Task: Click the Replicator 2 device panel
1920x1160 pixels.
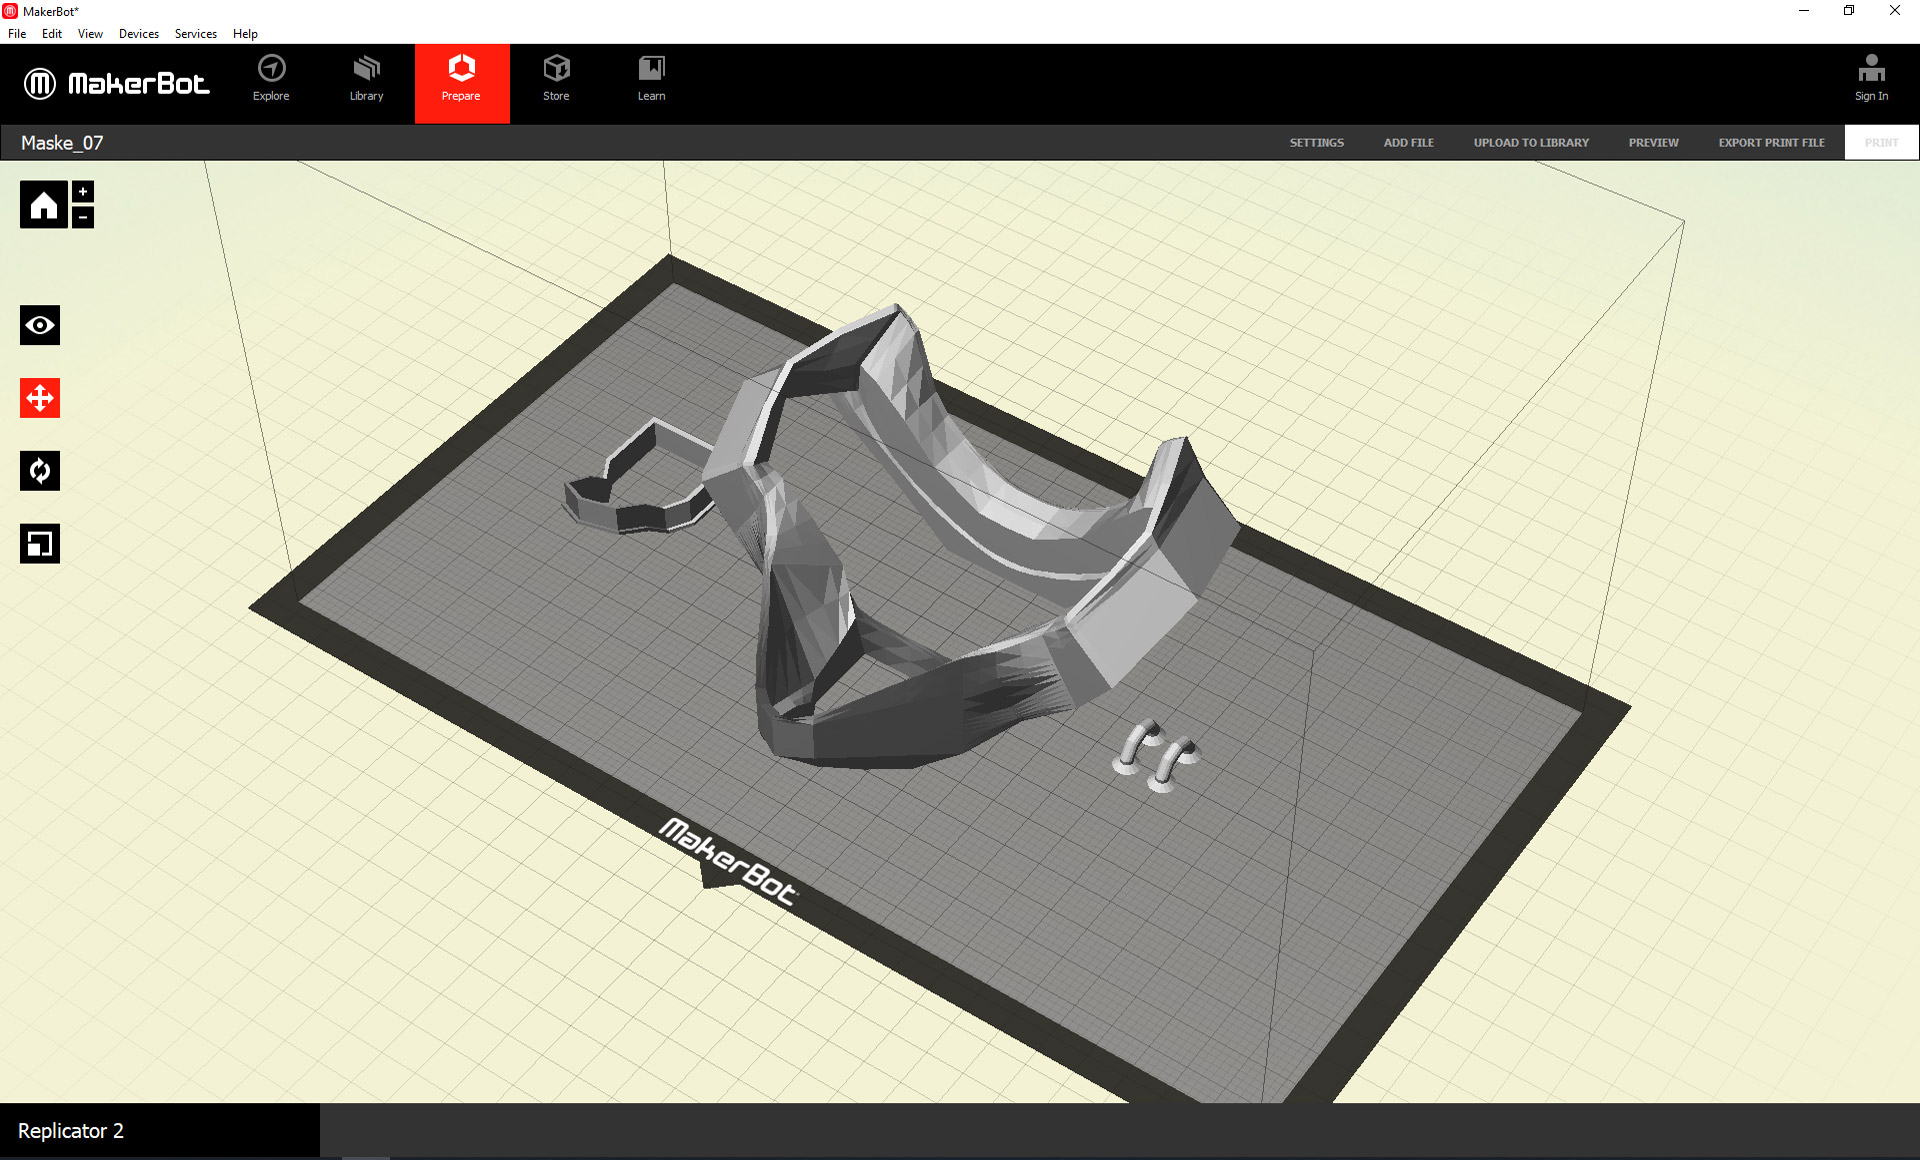Action: (x=160, y=1131)
